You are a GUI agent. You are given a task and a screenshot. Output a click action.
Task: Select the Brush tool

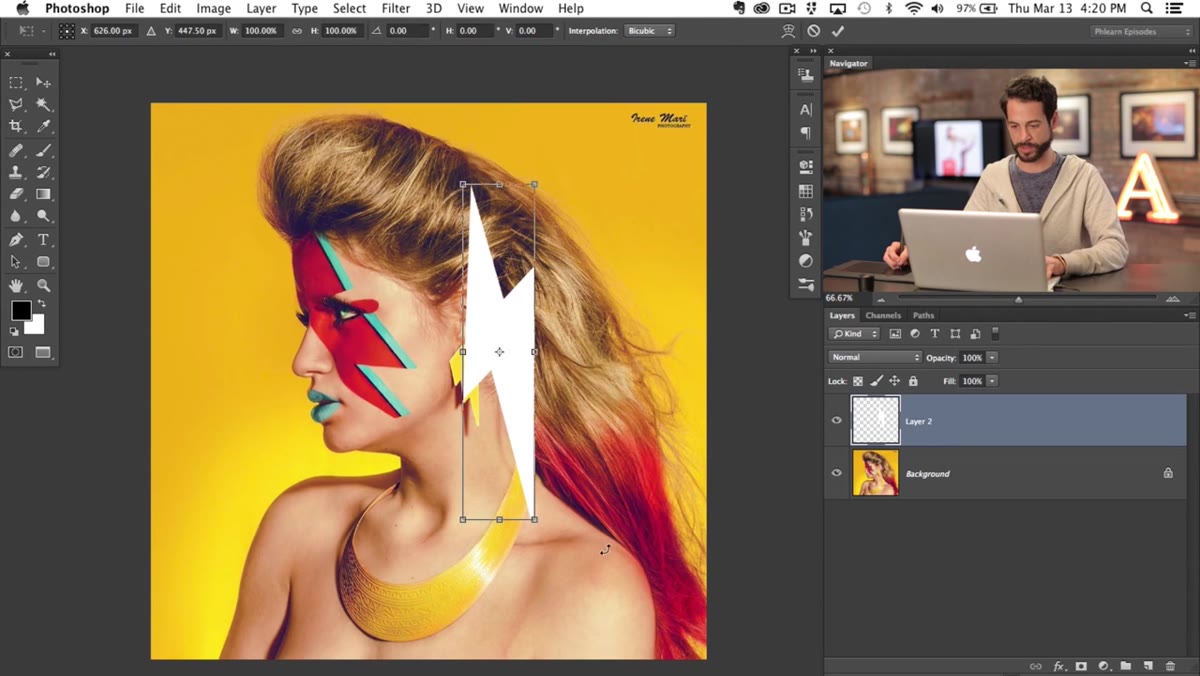click(43, 151)
